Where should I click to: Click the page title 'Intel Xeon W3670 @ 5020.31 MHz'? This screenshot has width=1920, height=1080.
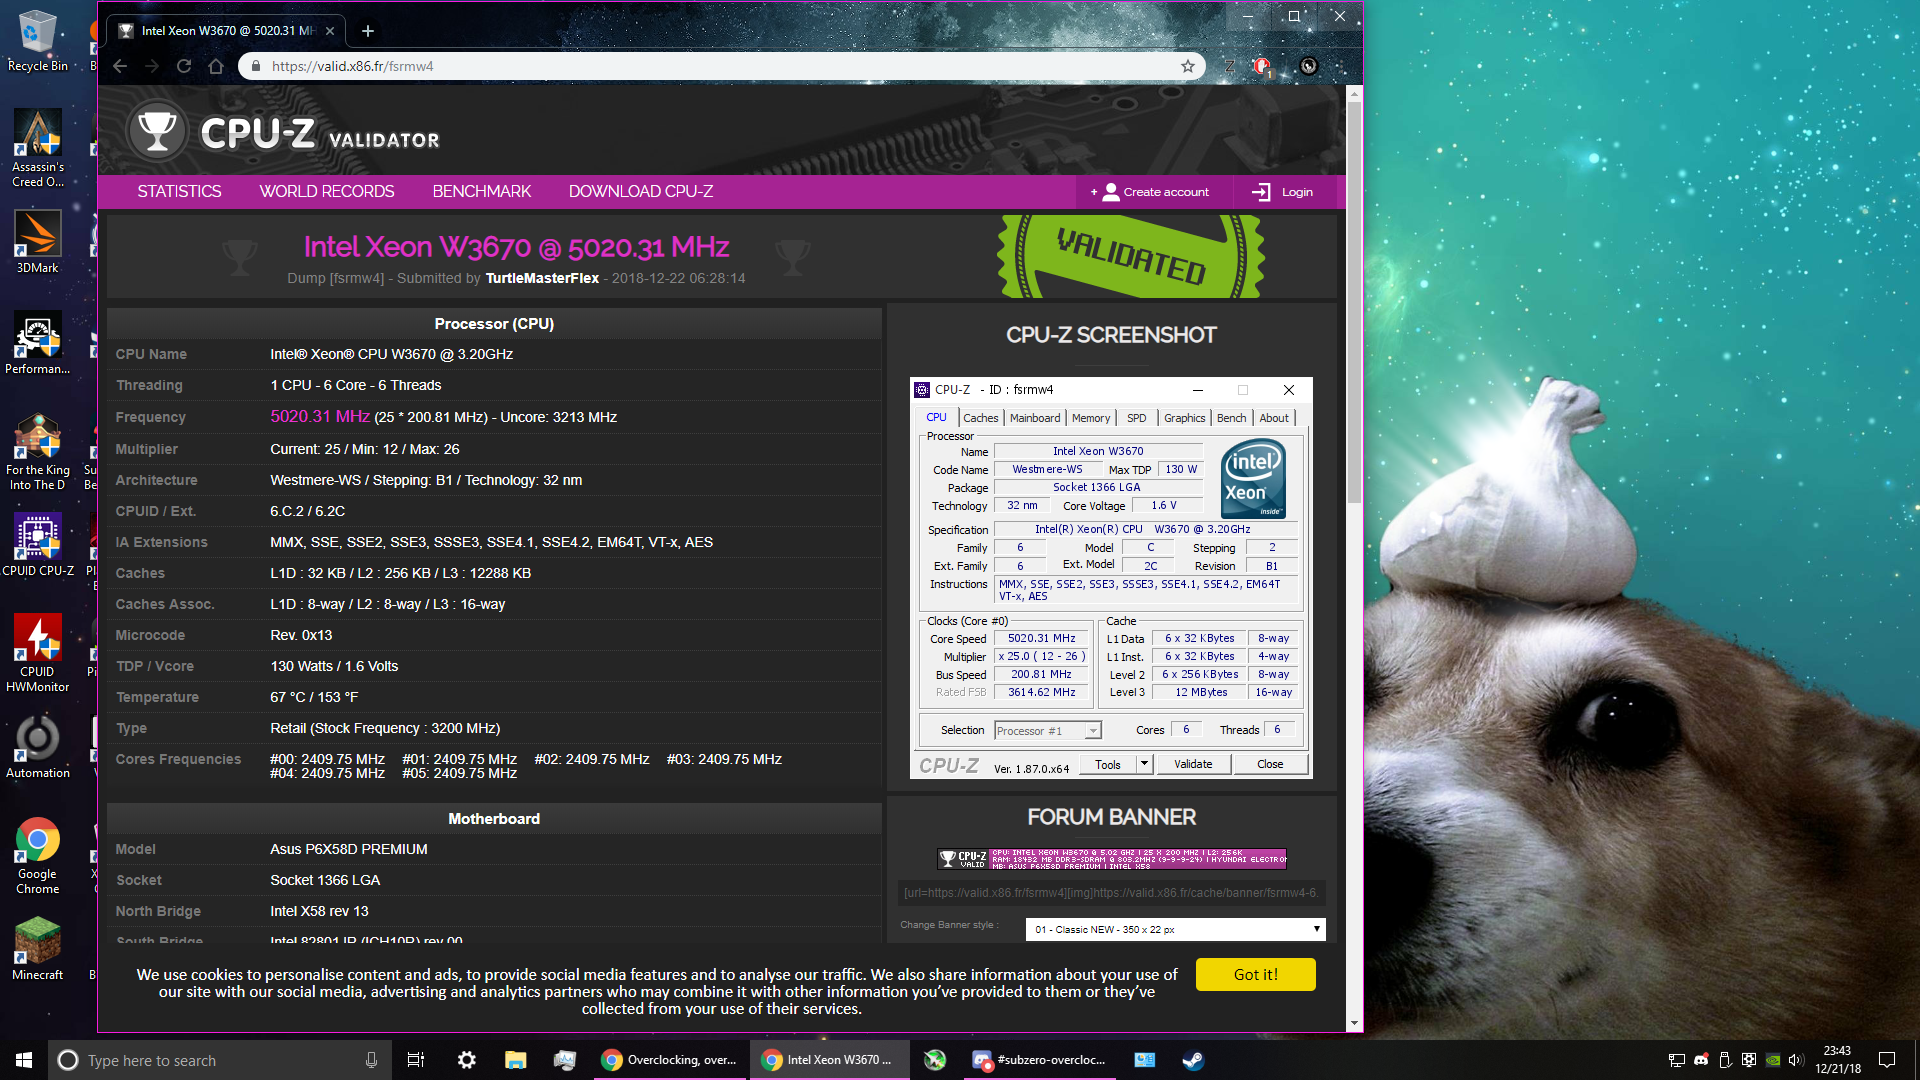(x=516, y=247)
